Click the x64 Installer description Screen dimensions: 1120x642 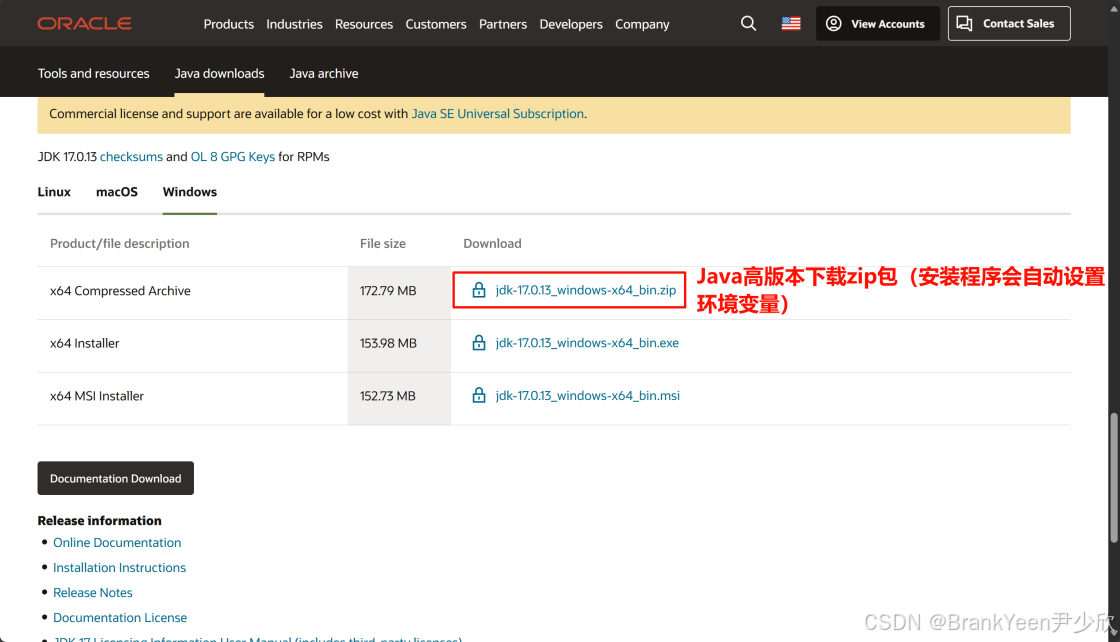(84, 343)
